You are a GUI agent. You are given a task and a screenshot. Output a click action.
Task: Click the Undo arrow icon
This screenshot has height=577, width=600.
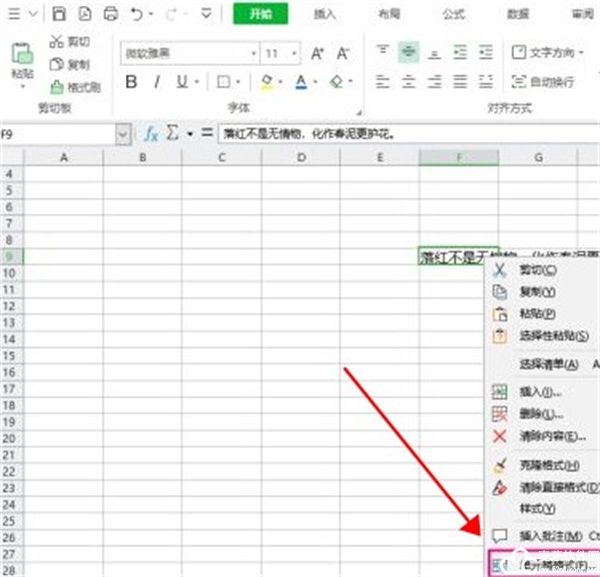pyautogui.click(x=137, y=14)
